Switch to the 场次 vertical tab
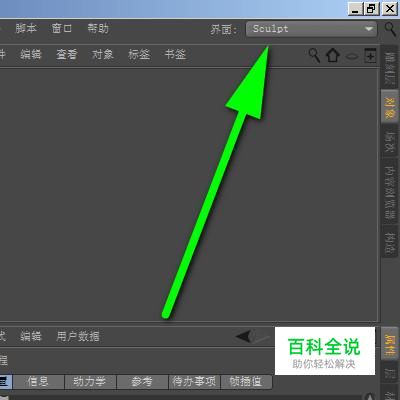The width and height of the screenshot is (400, 400). 389,142
